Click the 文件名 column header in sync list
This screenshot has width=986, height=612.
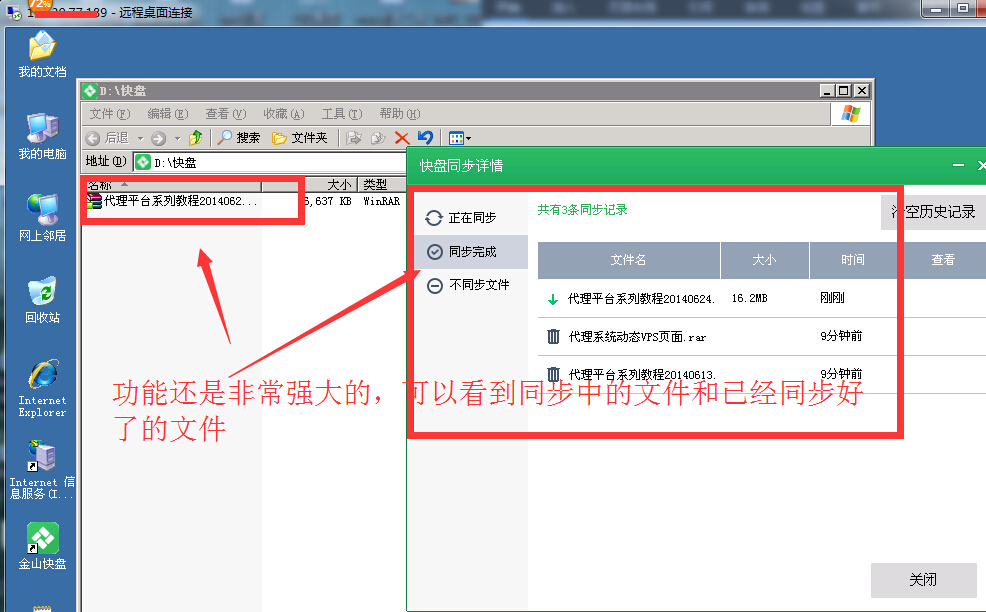click(x=628, y=260)
